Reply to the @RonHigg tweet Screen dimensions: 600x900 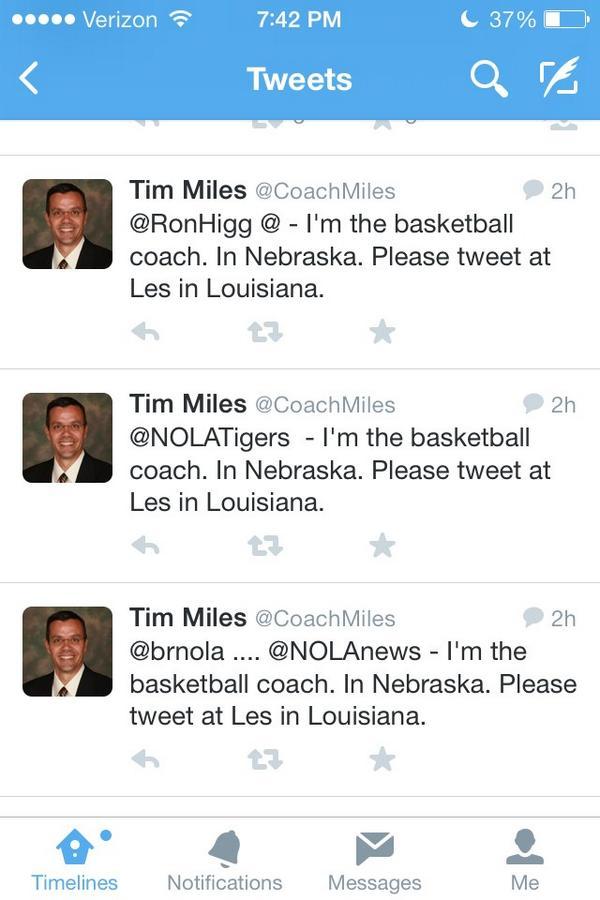[146, 332]
